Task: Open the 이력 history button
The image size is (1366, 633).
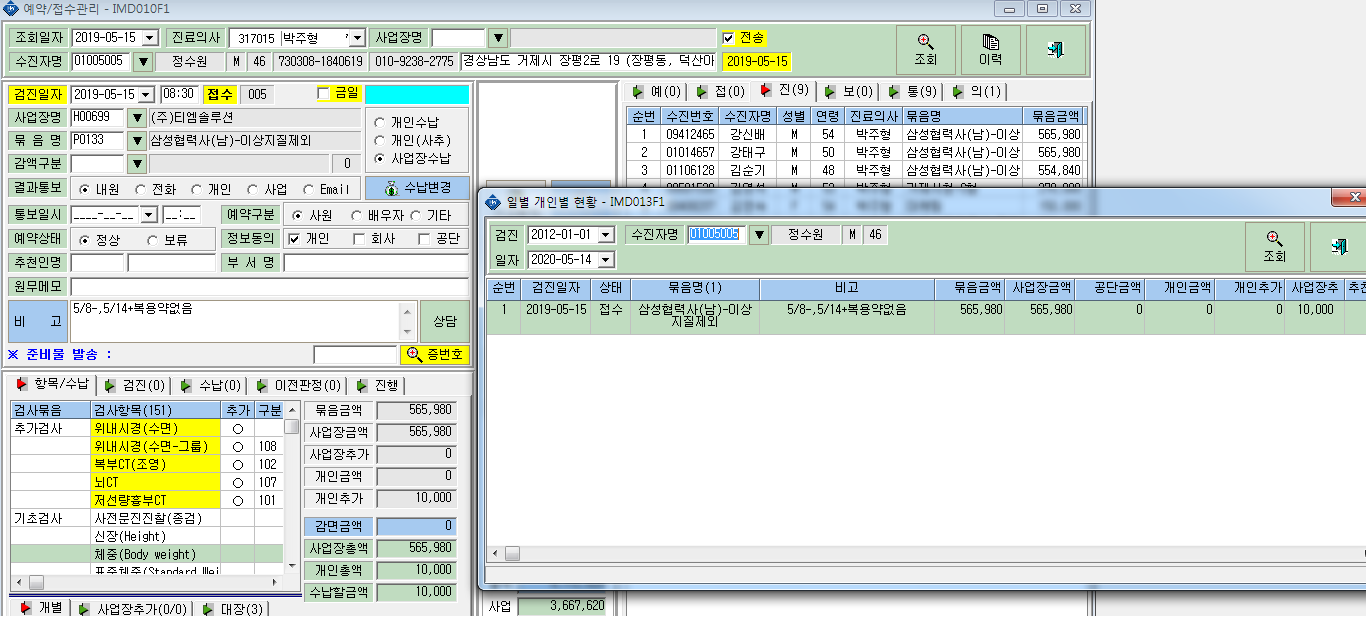Action: coord(990,50)
